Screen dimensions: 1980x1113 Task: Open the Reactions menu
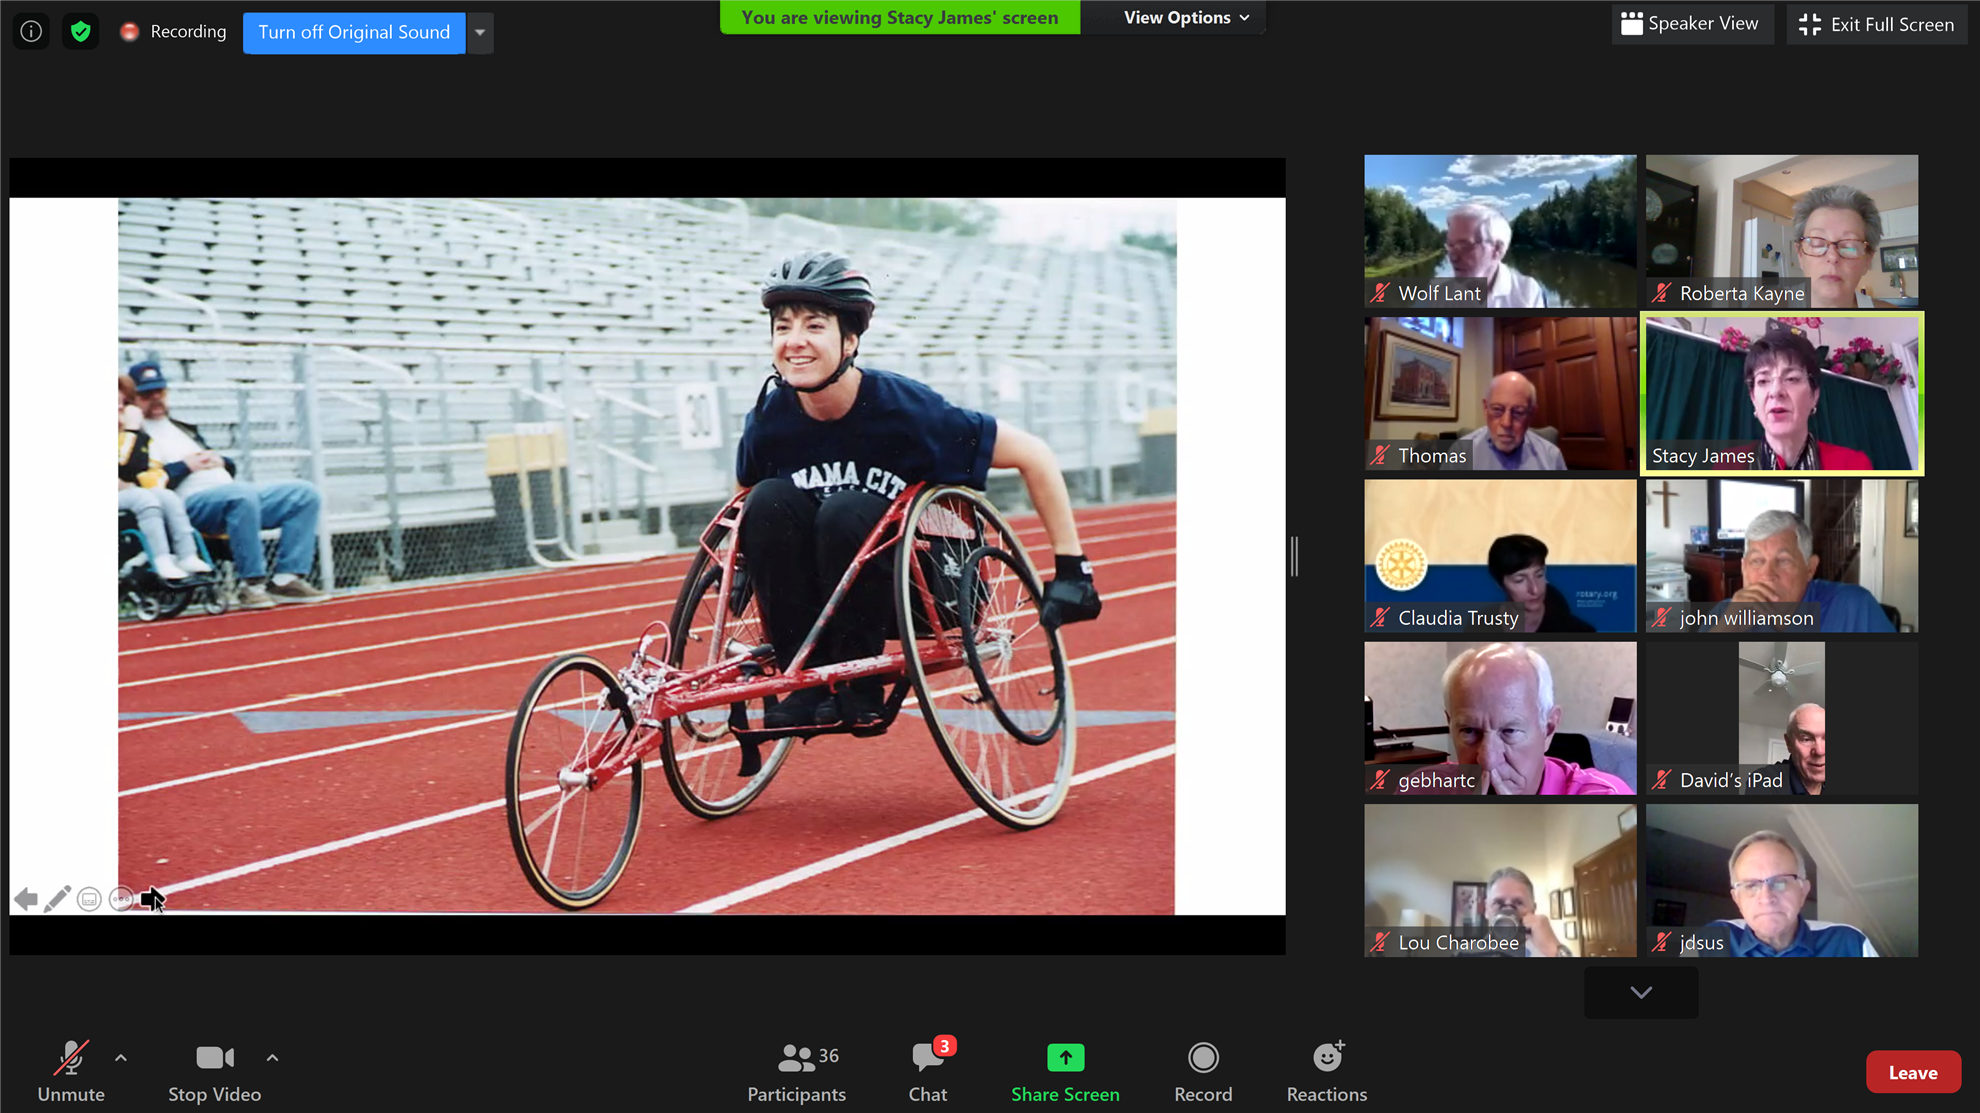coord(1326,1071)
